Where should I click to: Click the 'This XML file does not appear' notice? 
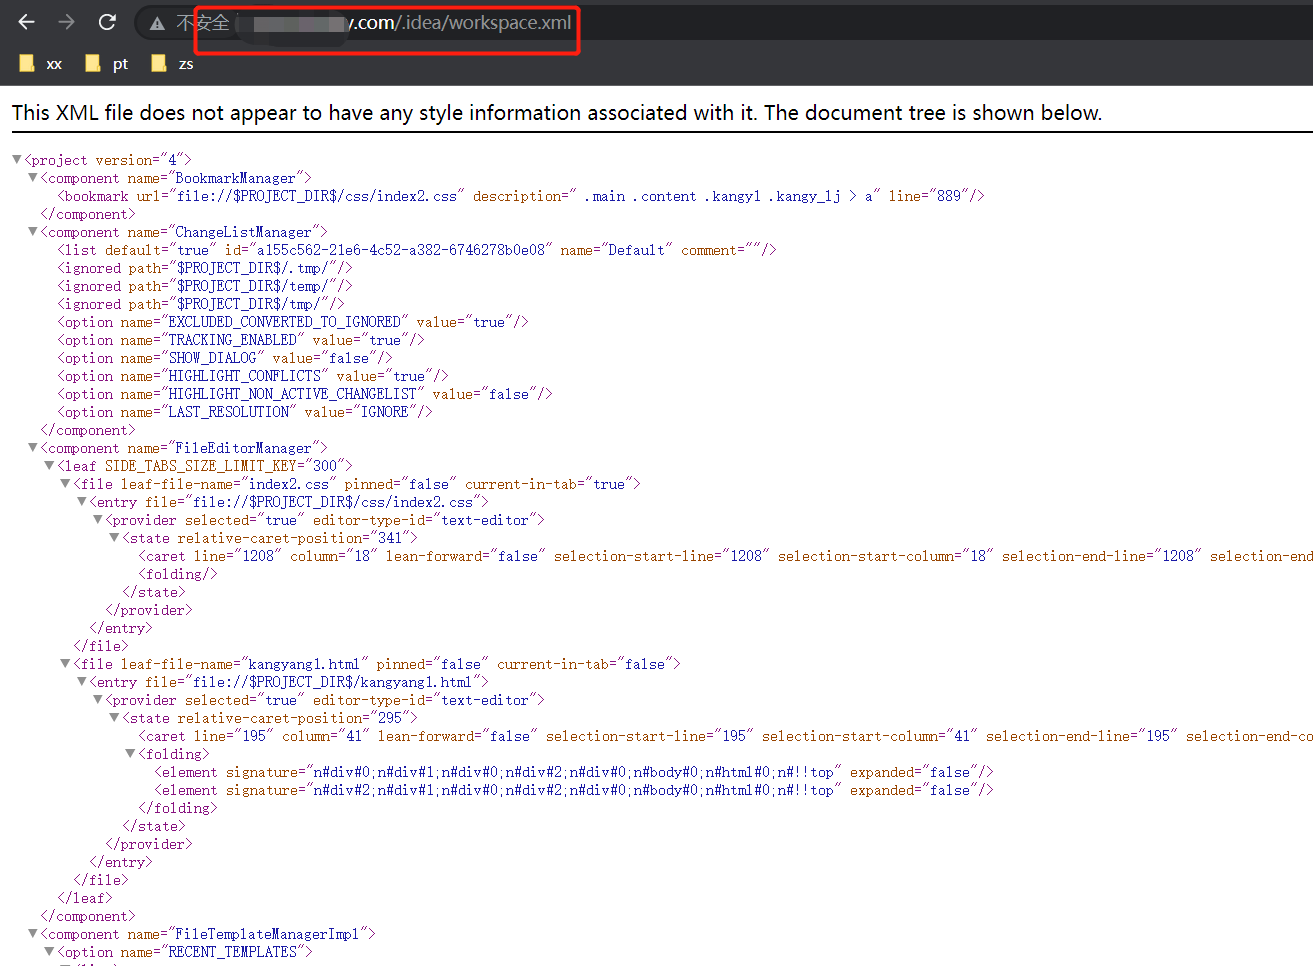pyautogui.click(x=557, y=113)
